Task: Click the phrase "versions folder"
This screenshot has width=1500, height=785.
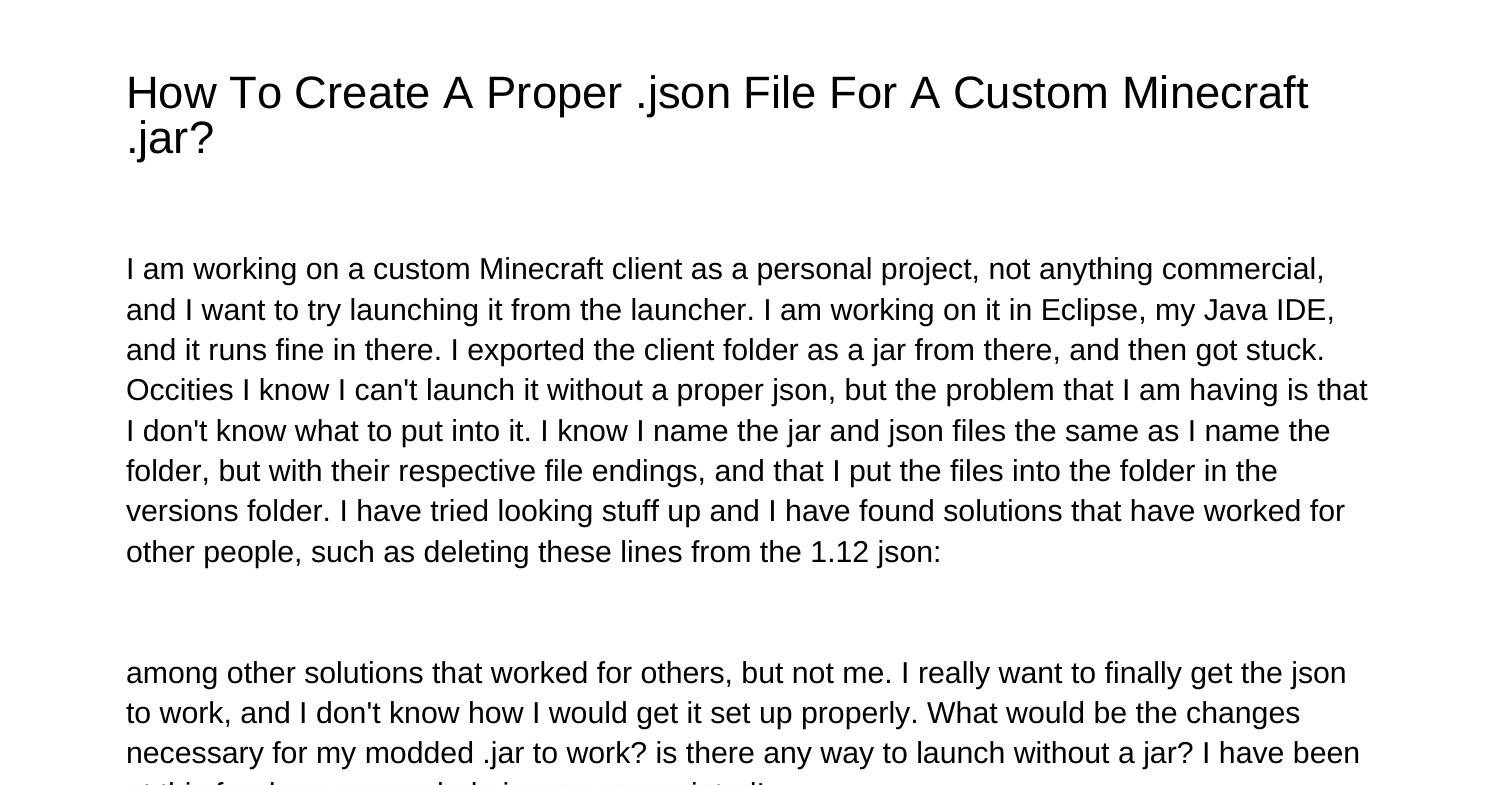Action: pos(227,512)
